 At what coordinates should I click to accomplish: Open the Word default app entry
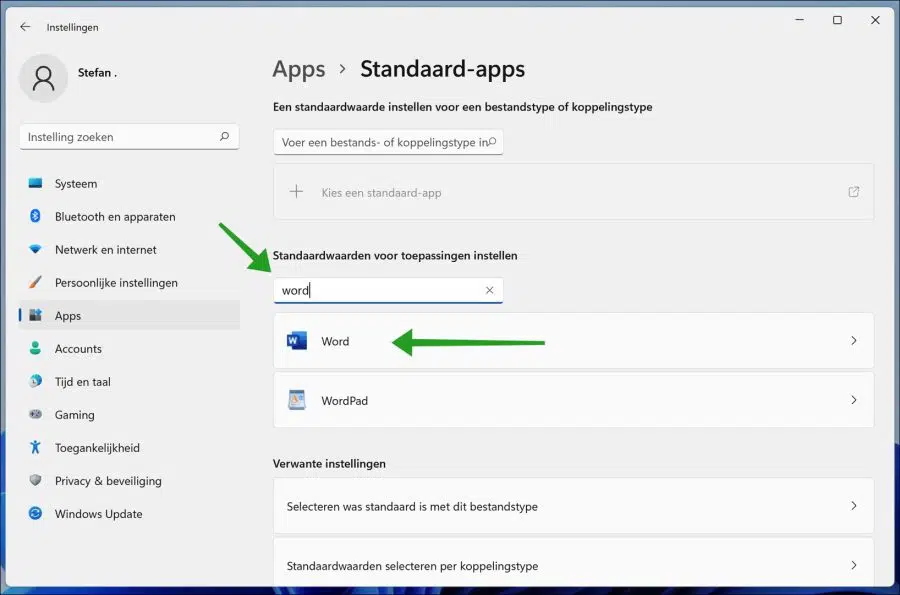[x=573, y=341]
